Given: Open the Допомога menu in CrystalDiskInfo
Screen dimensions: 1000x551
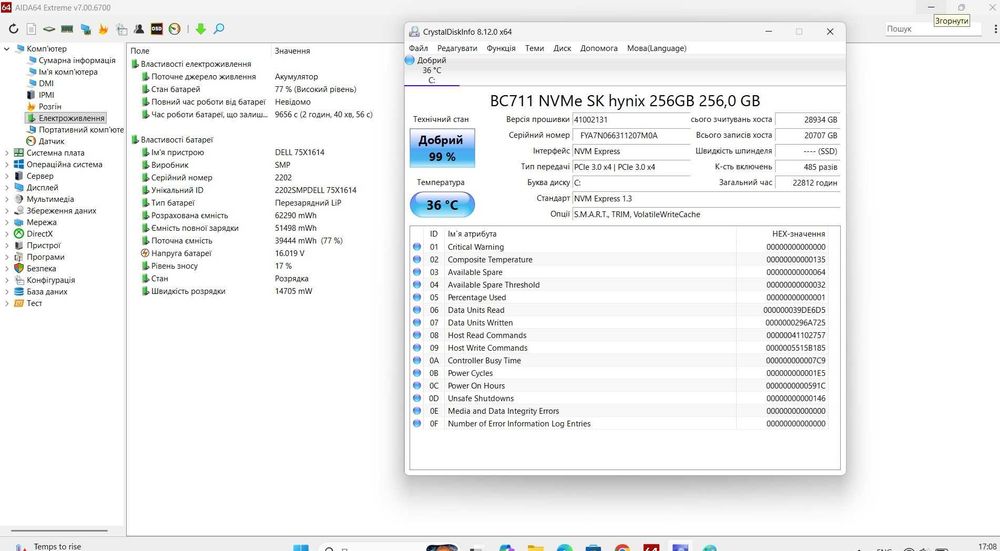Looking at the screenshot, I should [599, 48].
